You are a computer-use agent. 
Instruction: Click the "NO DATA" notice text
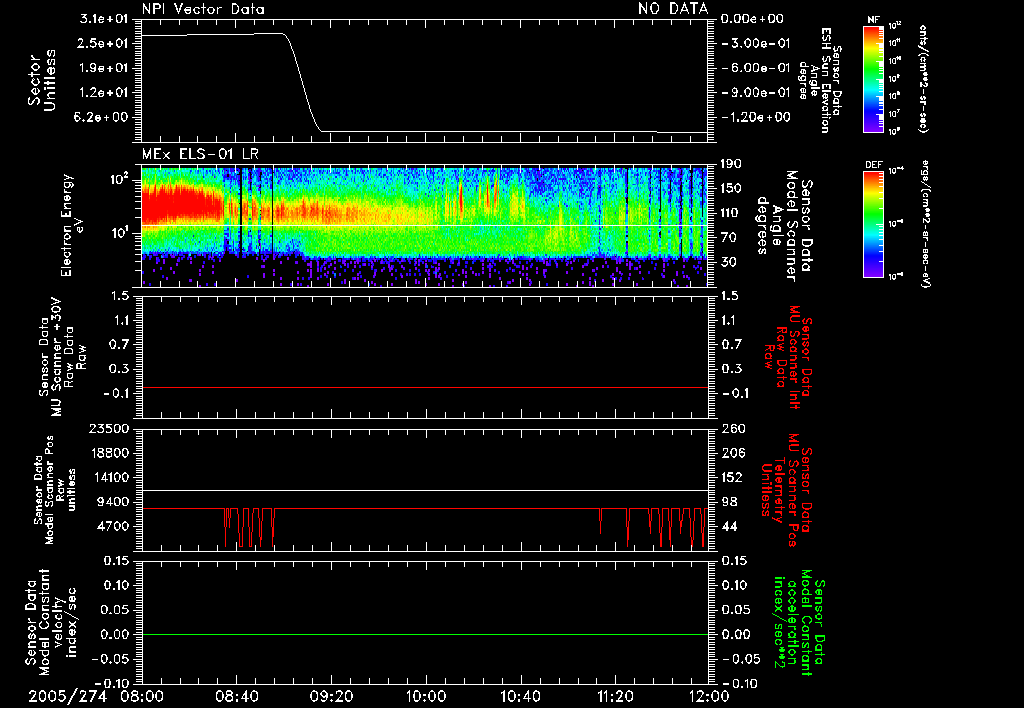pos(673,8)
